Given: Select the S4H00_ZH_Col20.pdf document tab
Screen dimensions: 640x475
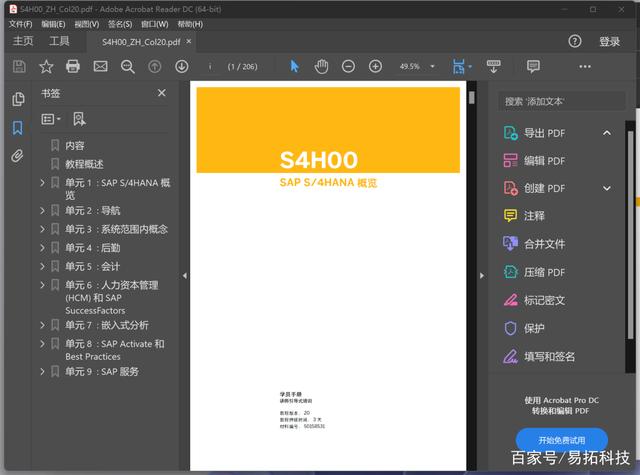Looking at the screenshot, I should [141, 42].
